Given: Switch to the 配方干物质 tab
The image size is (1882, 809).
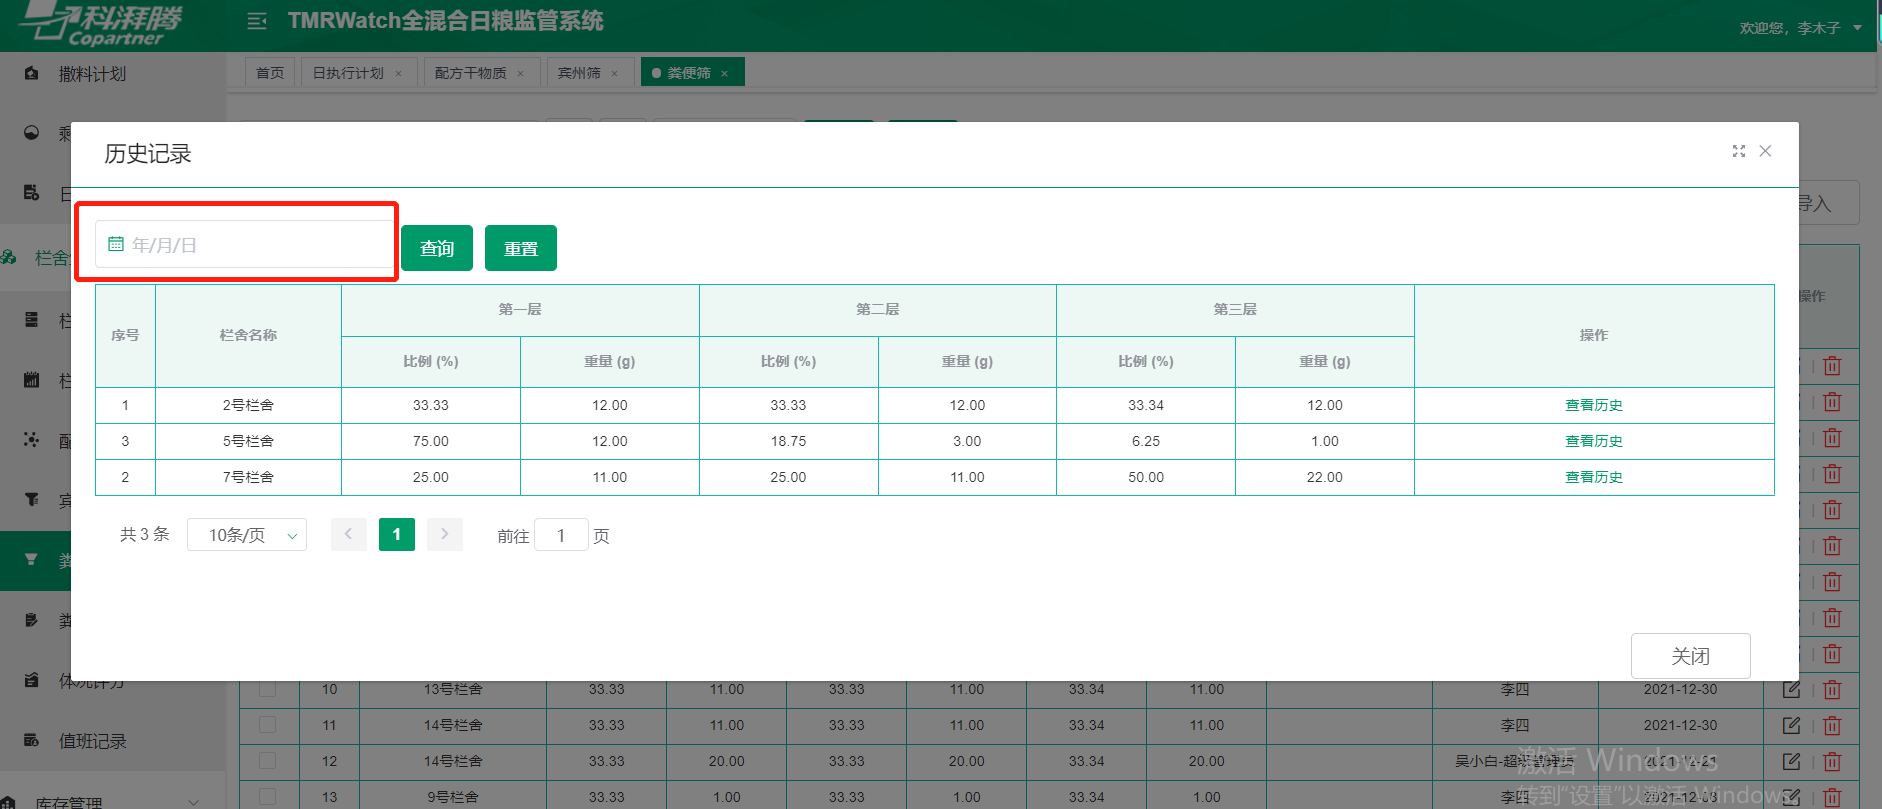Looking at the screenshot, I should (x=471, y=73).
